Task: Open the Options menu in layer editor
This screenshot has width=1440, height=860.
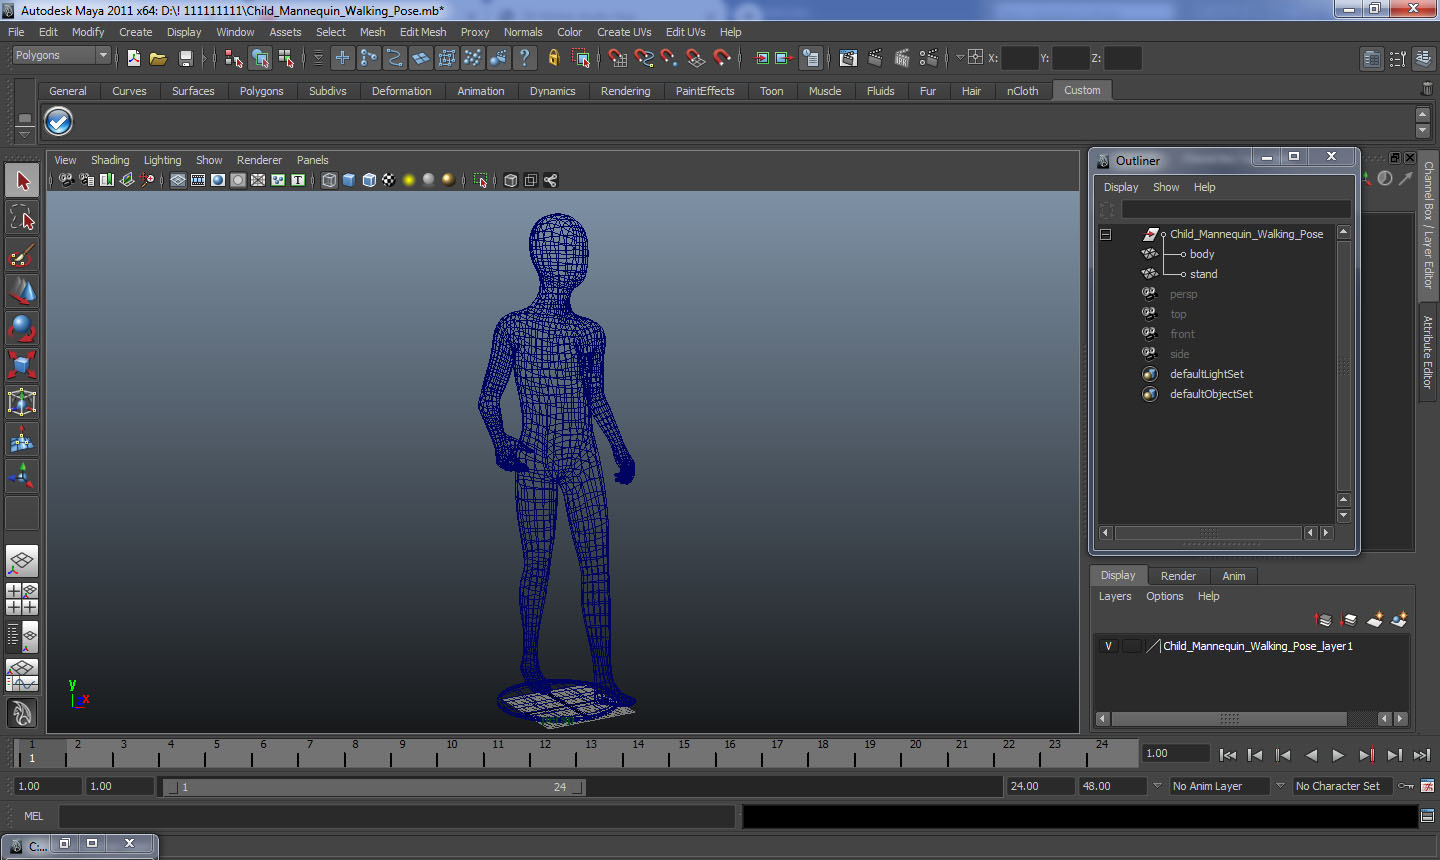Action: click(x=1164, y=596)
